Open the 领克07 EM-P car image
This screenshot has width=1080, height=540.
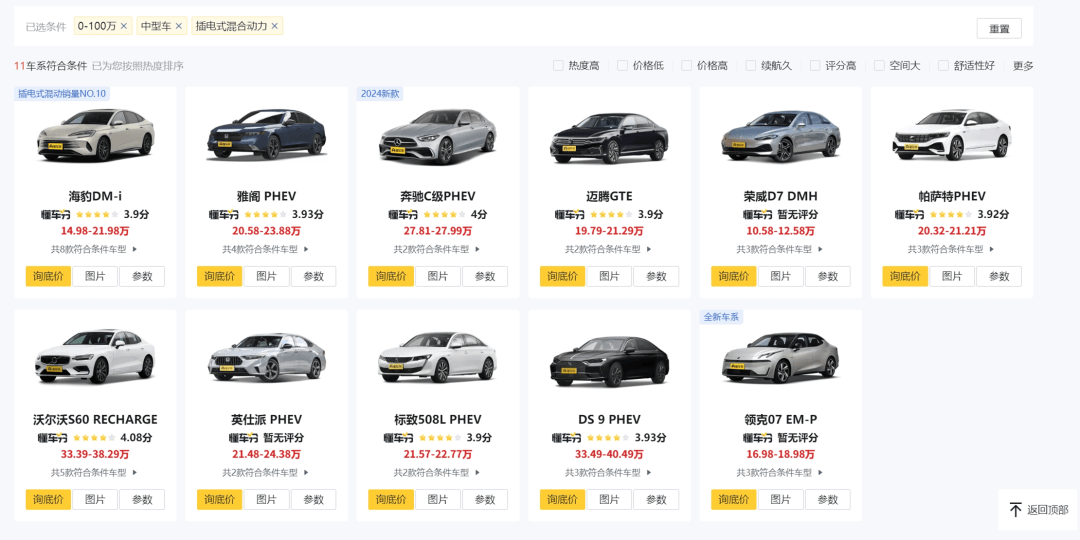click(780, 358)
